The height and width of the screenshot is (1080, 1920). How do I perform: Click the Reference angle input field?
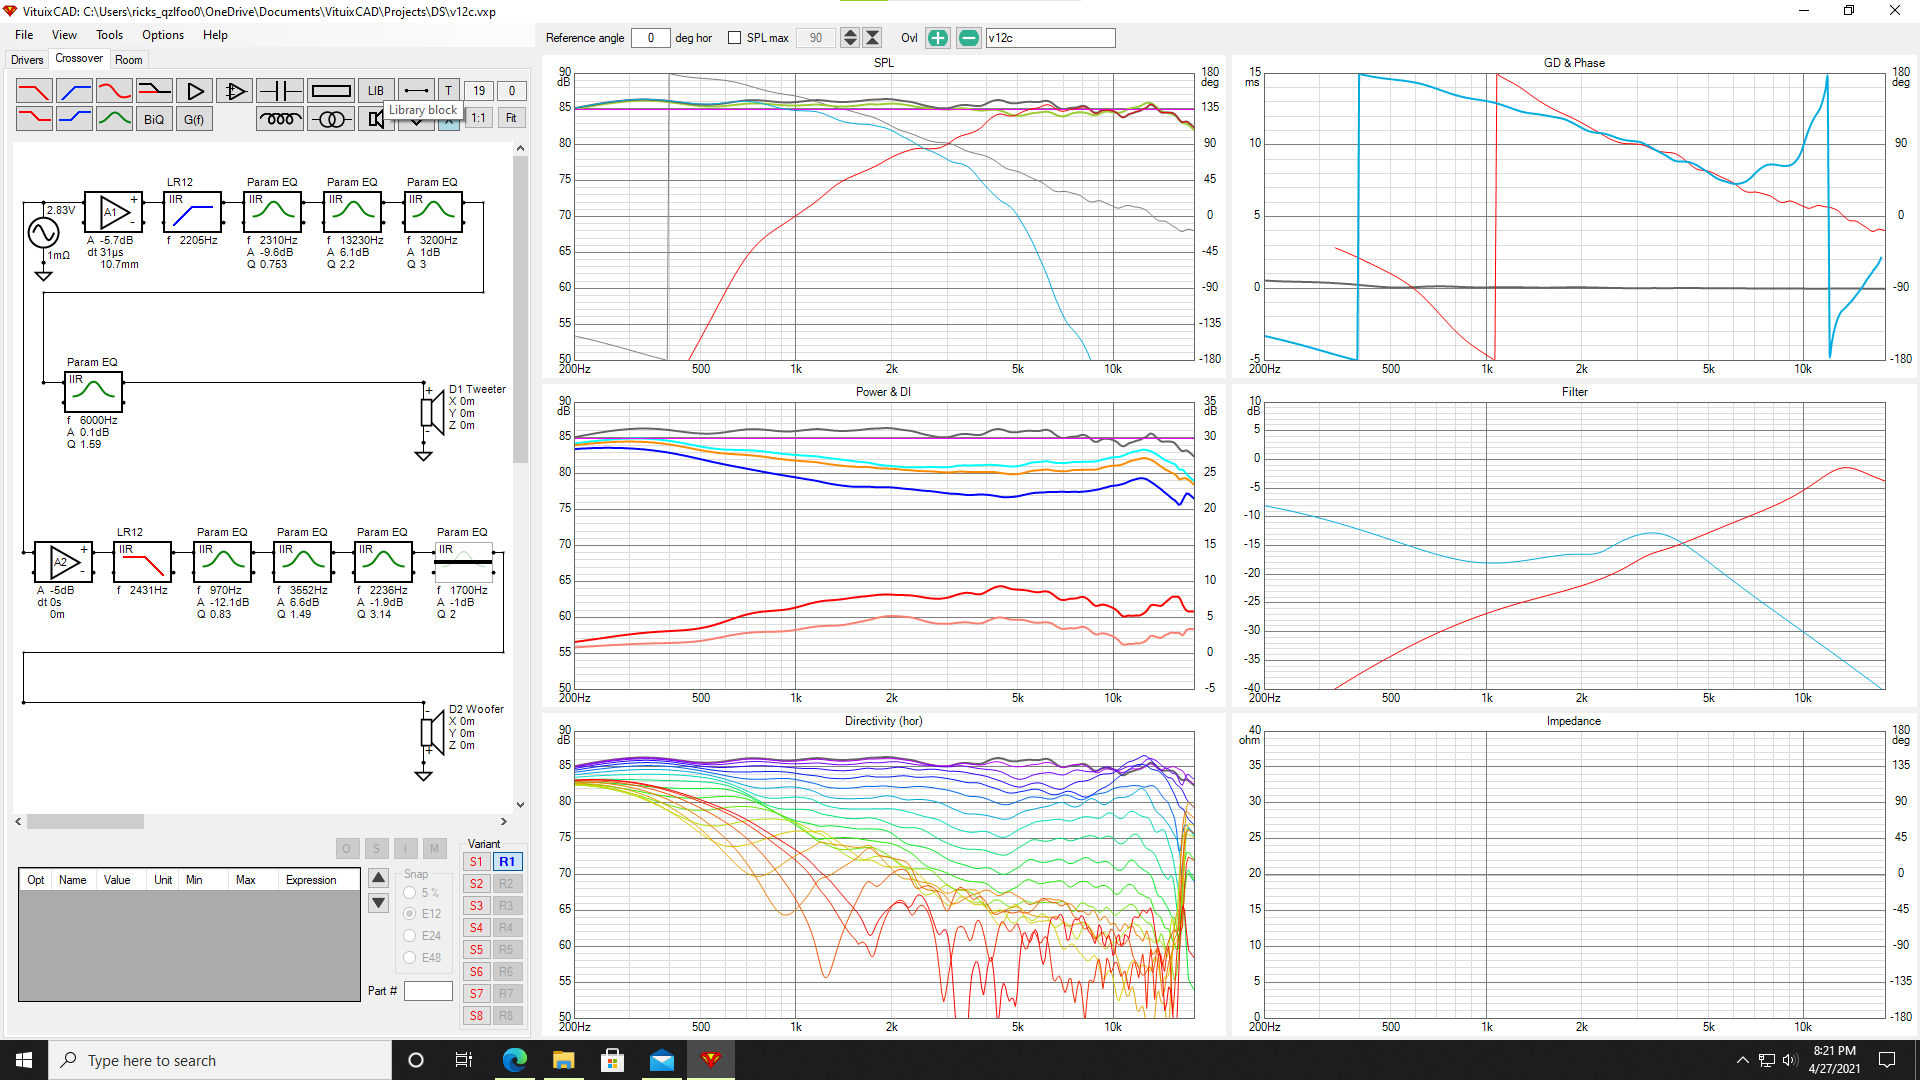click(x=651, y=38)
